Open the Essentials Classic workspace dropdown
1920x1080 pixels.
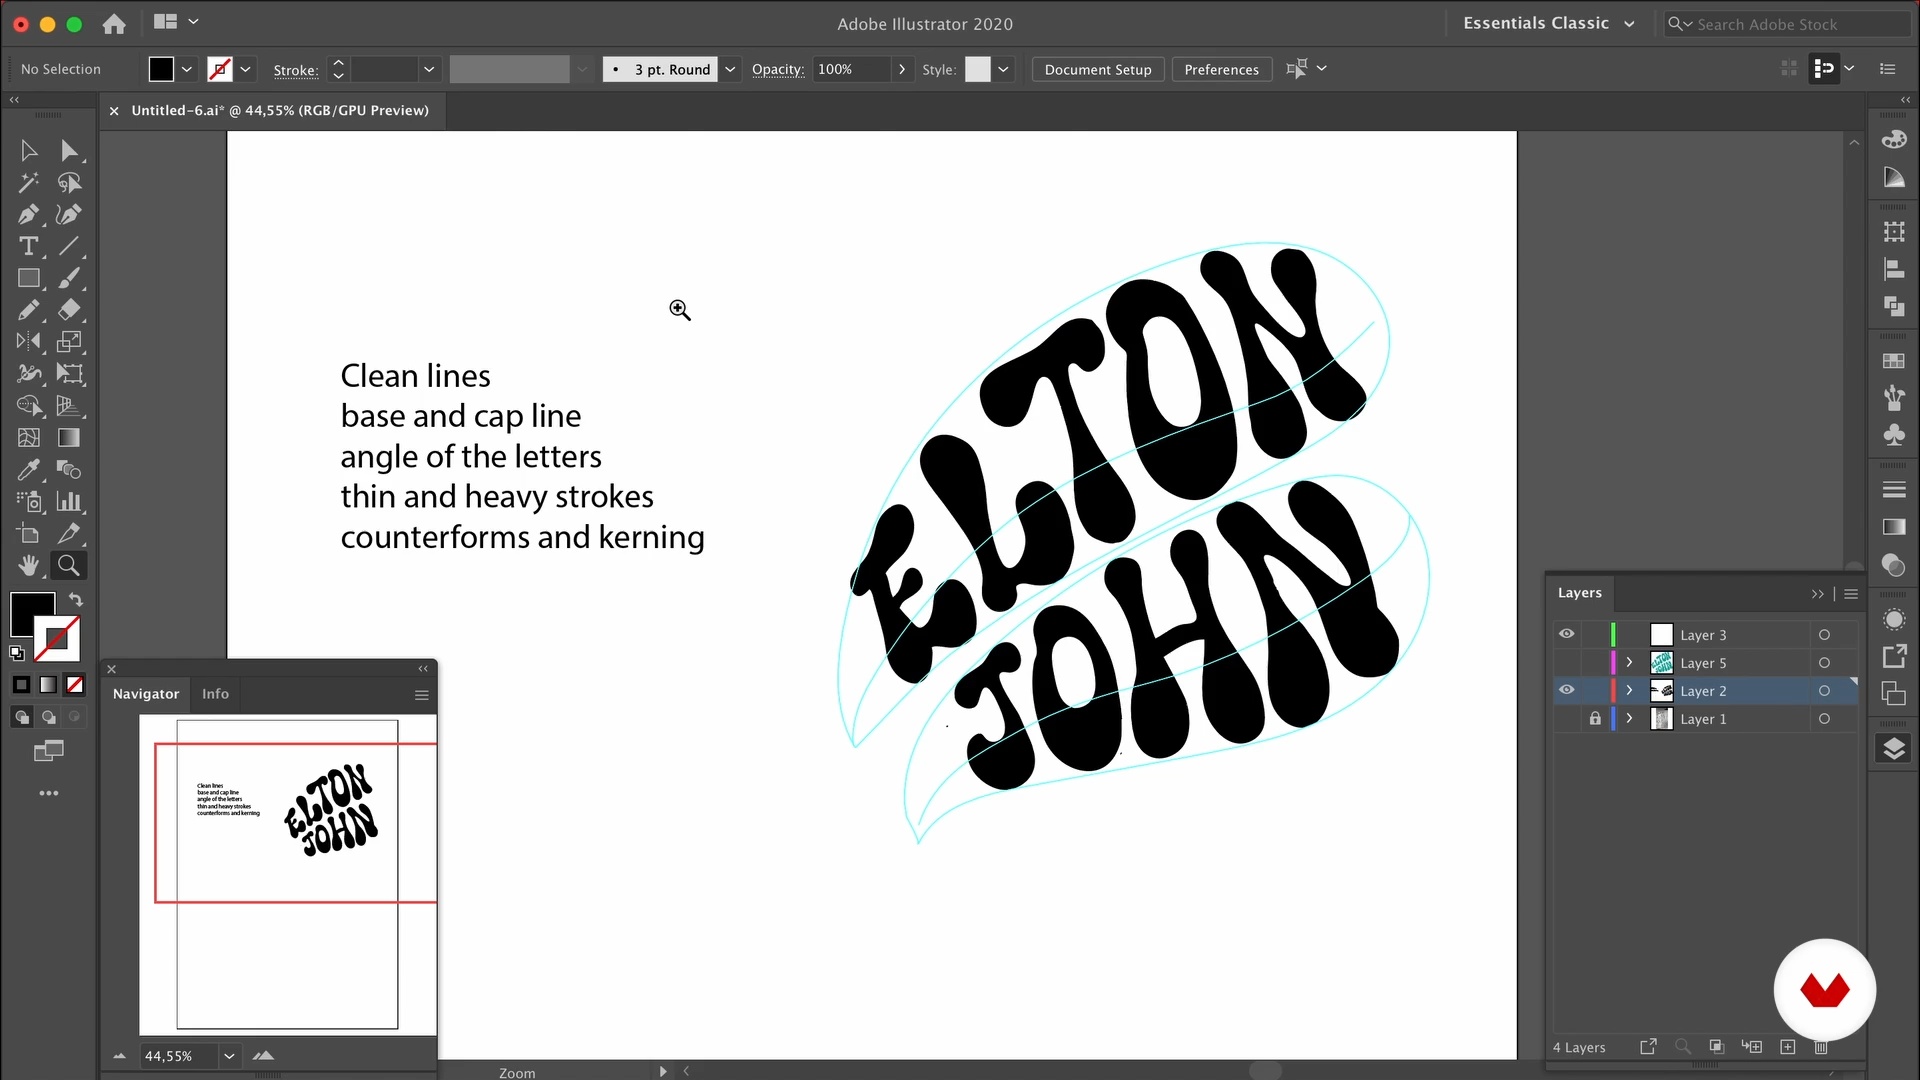(x=1548, y=23)
